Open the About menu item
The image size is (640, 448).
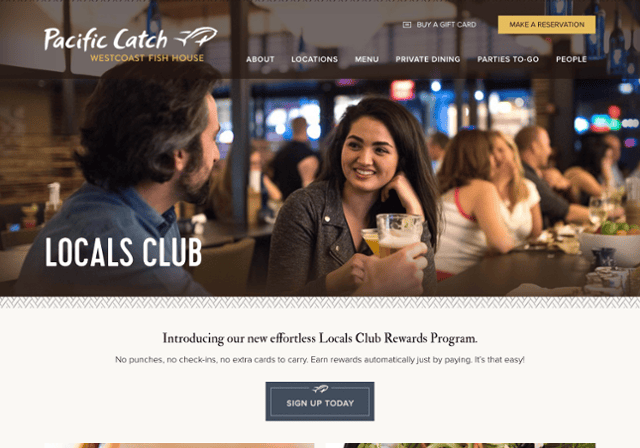pyautogui.click(x=260, y=59)
